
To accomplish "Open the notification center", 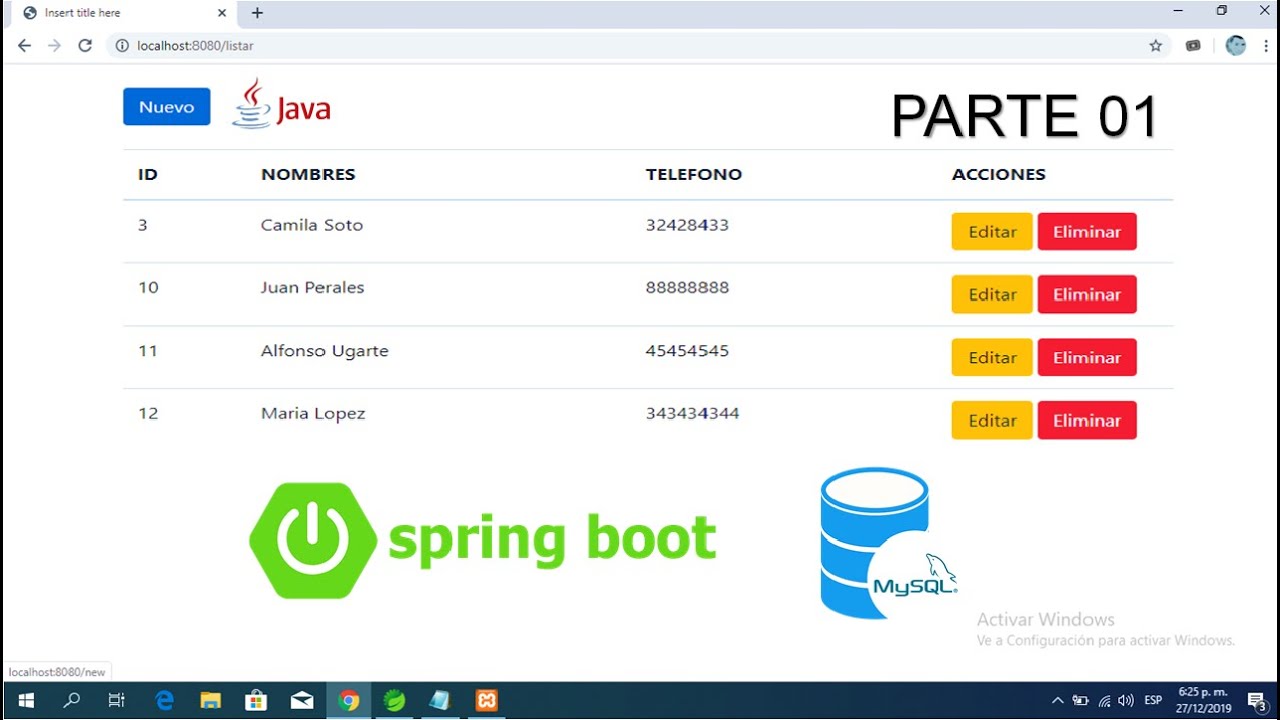I will 1258,701.
